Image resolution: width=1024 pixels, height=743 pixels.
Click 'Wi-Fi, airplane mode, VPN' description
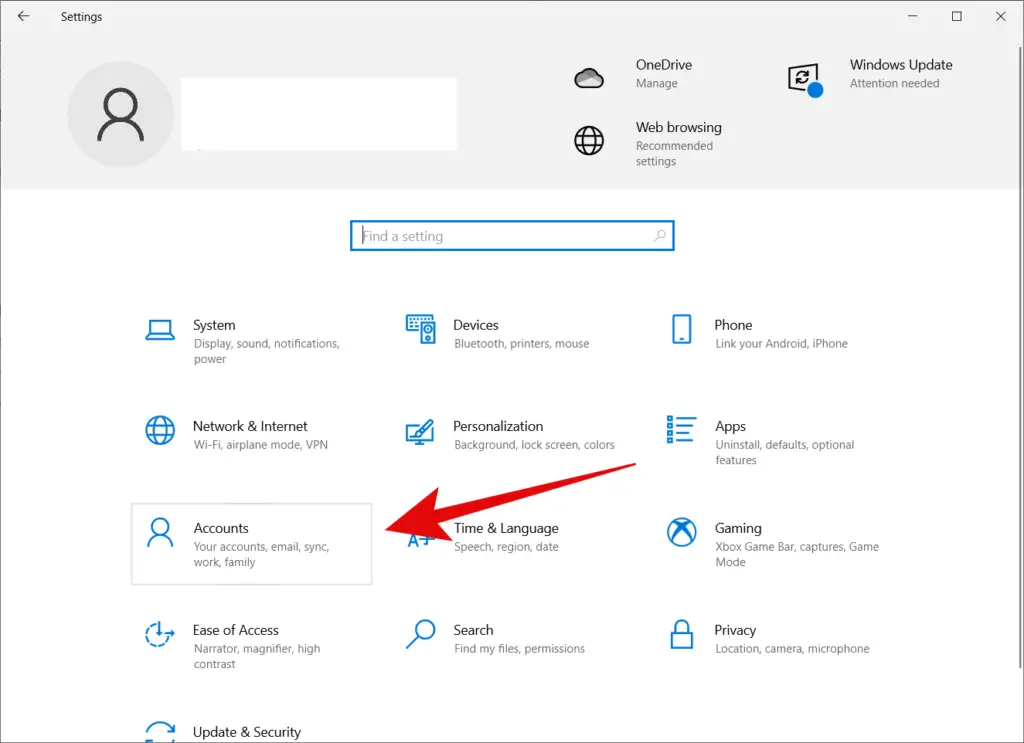261,445
